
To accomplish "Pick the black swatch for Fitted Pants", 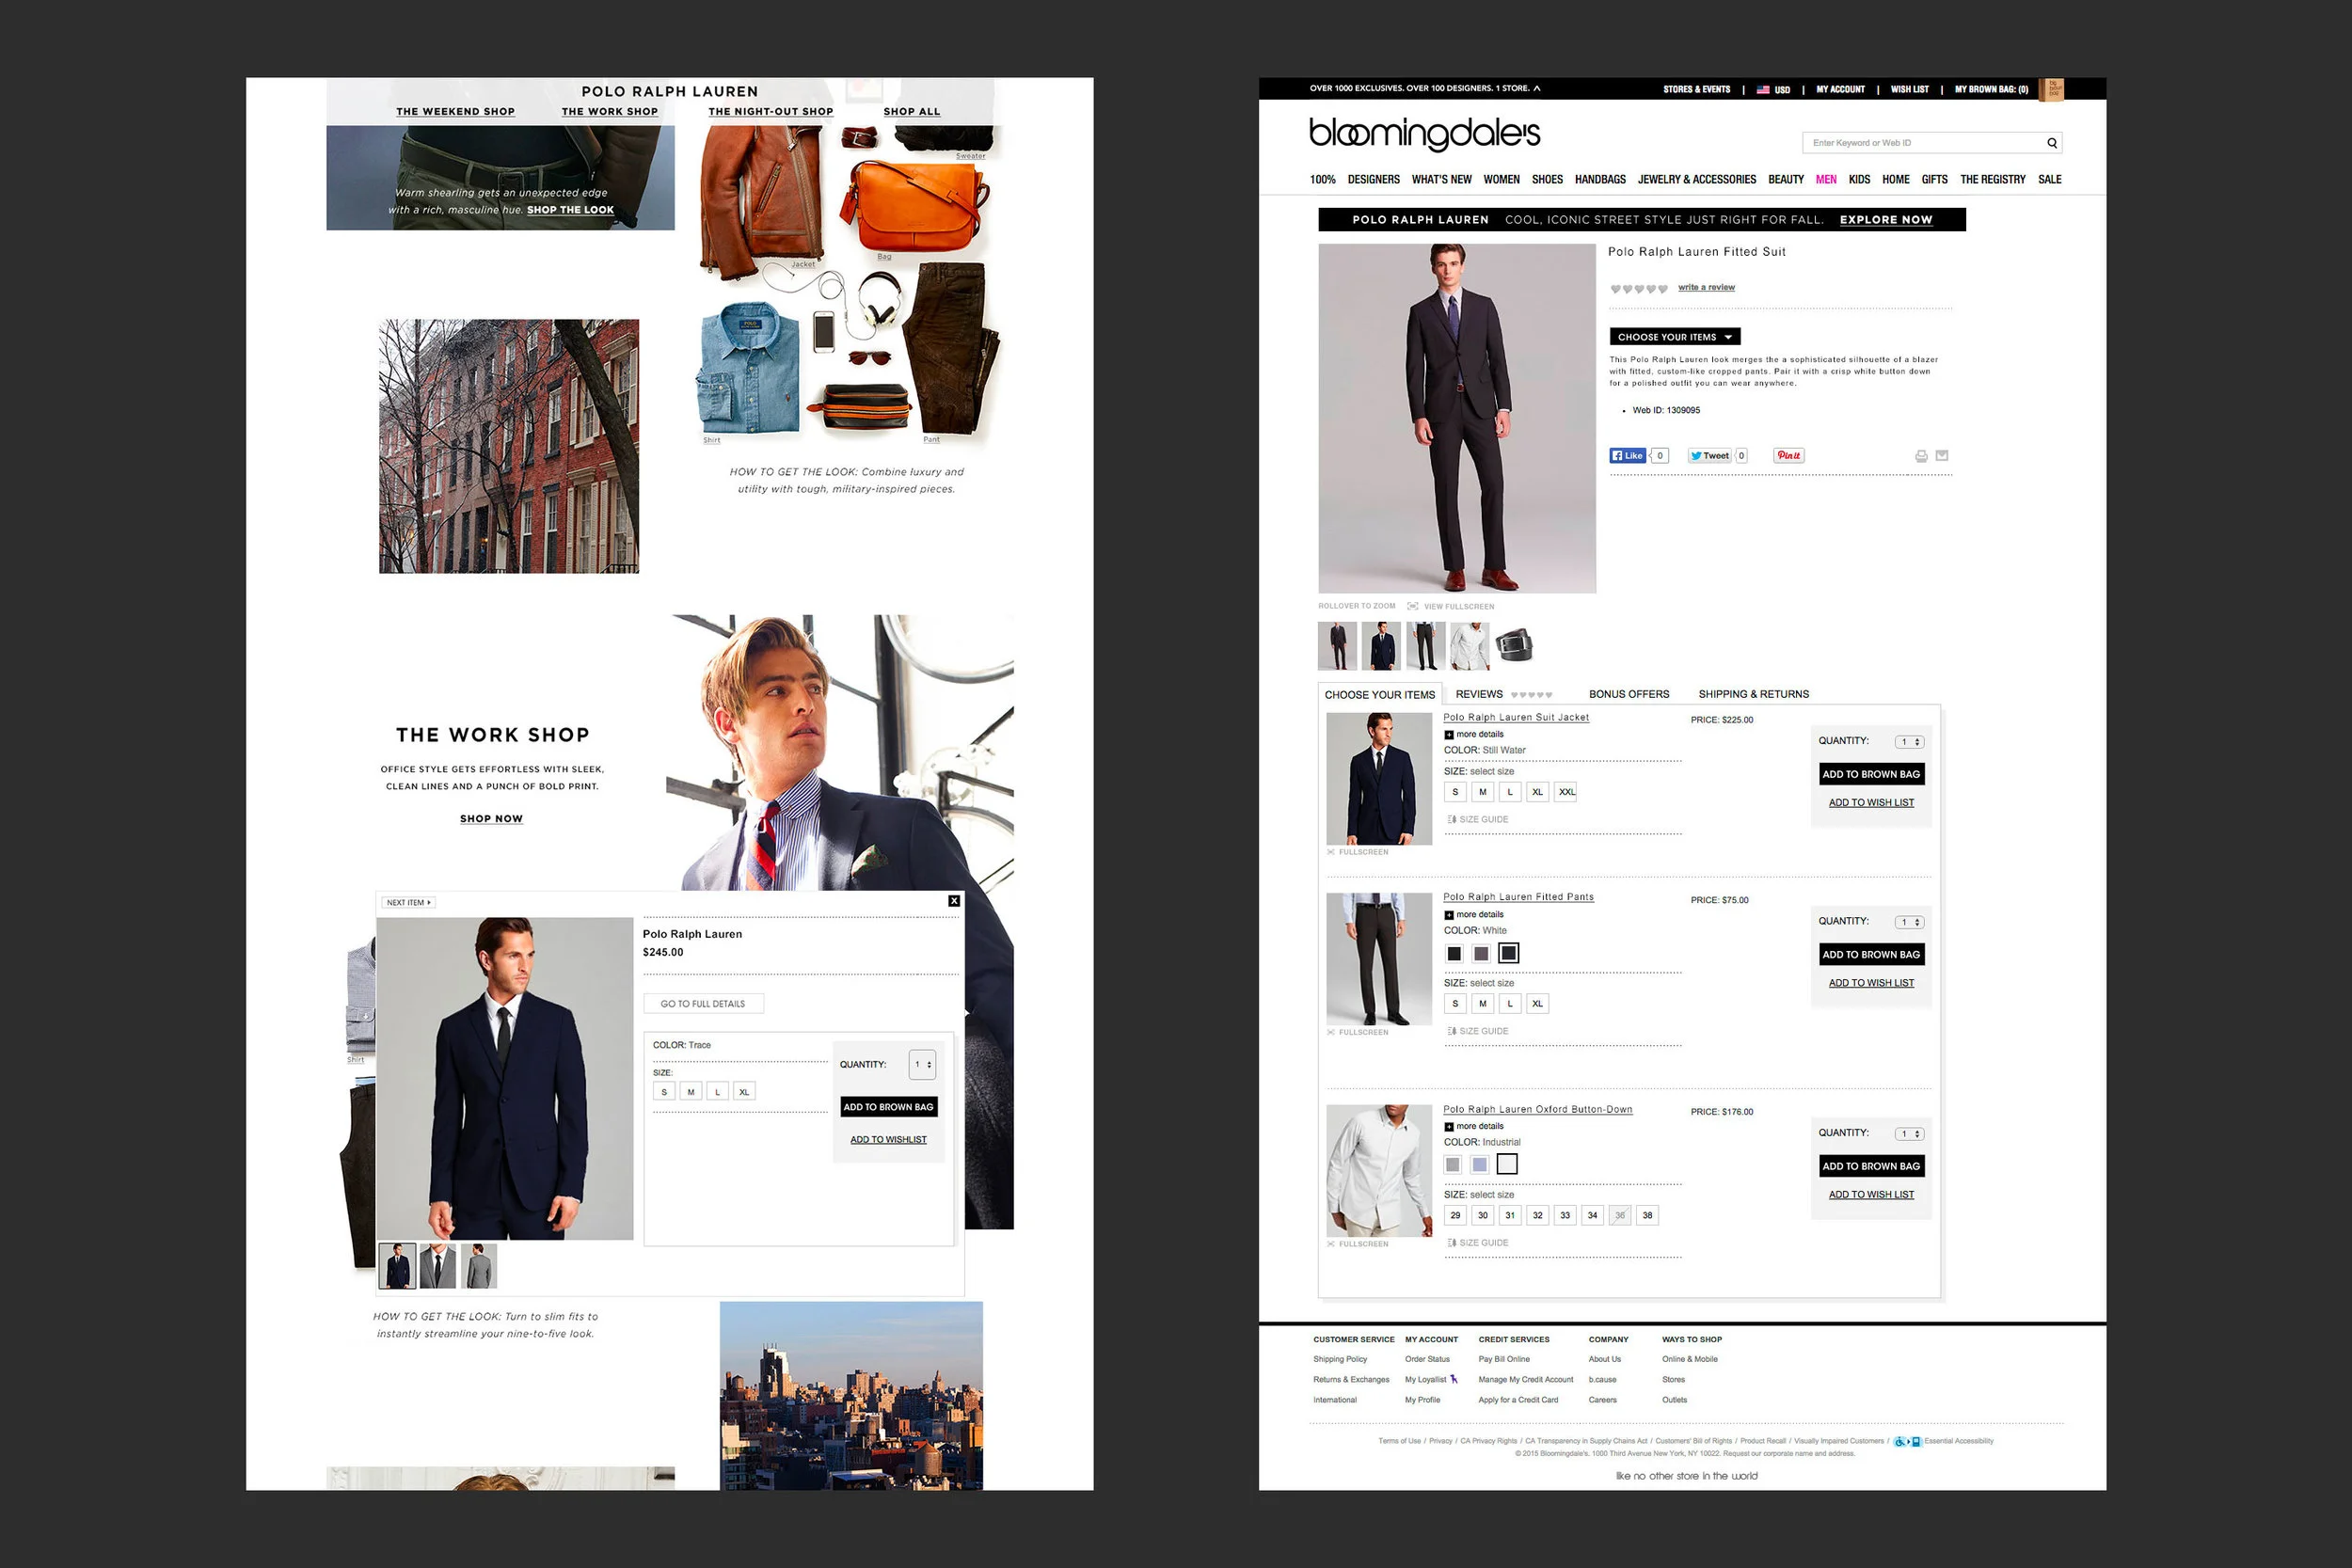I will [1454, 954].
